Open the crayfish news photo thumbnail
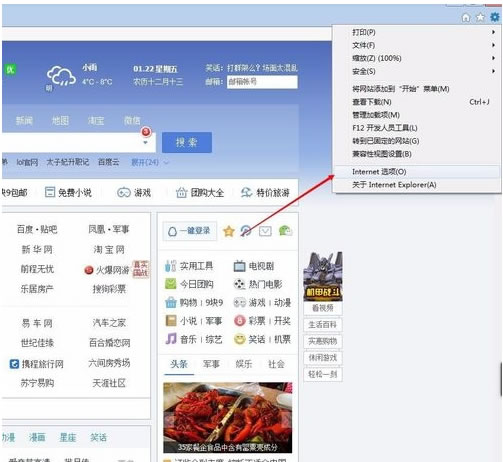Image resolution: width=503 pixels, height=462 pixels. (x=228, y=417)
